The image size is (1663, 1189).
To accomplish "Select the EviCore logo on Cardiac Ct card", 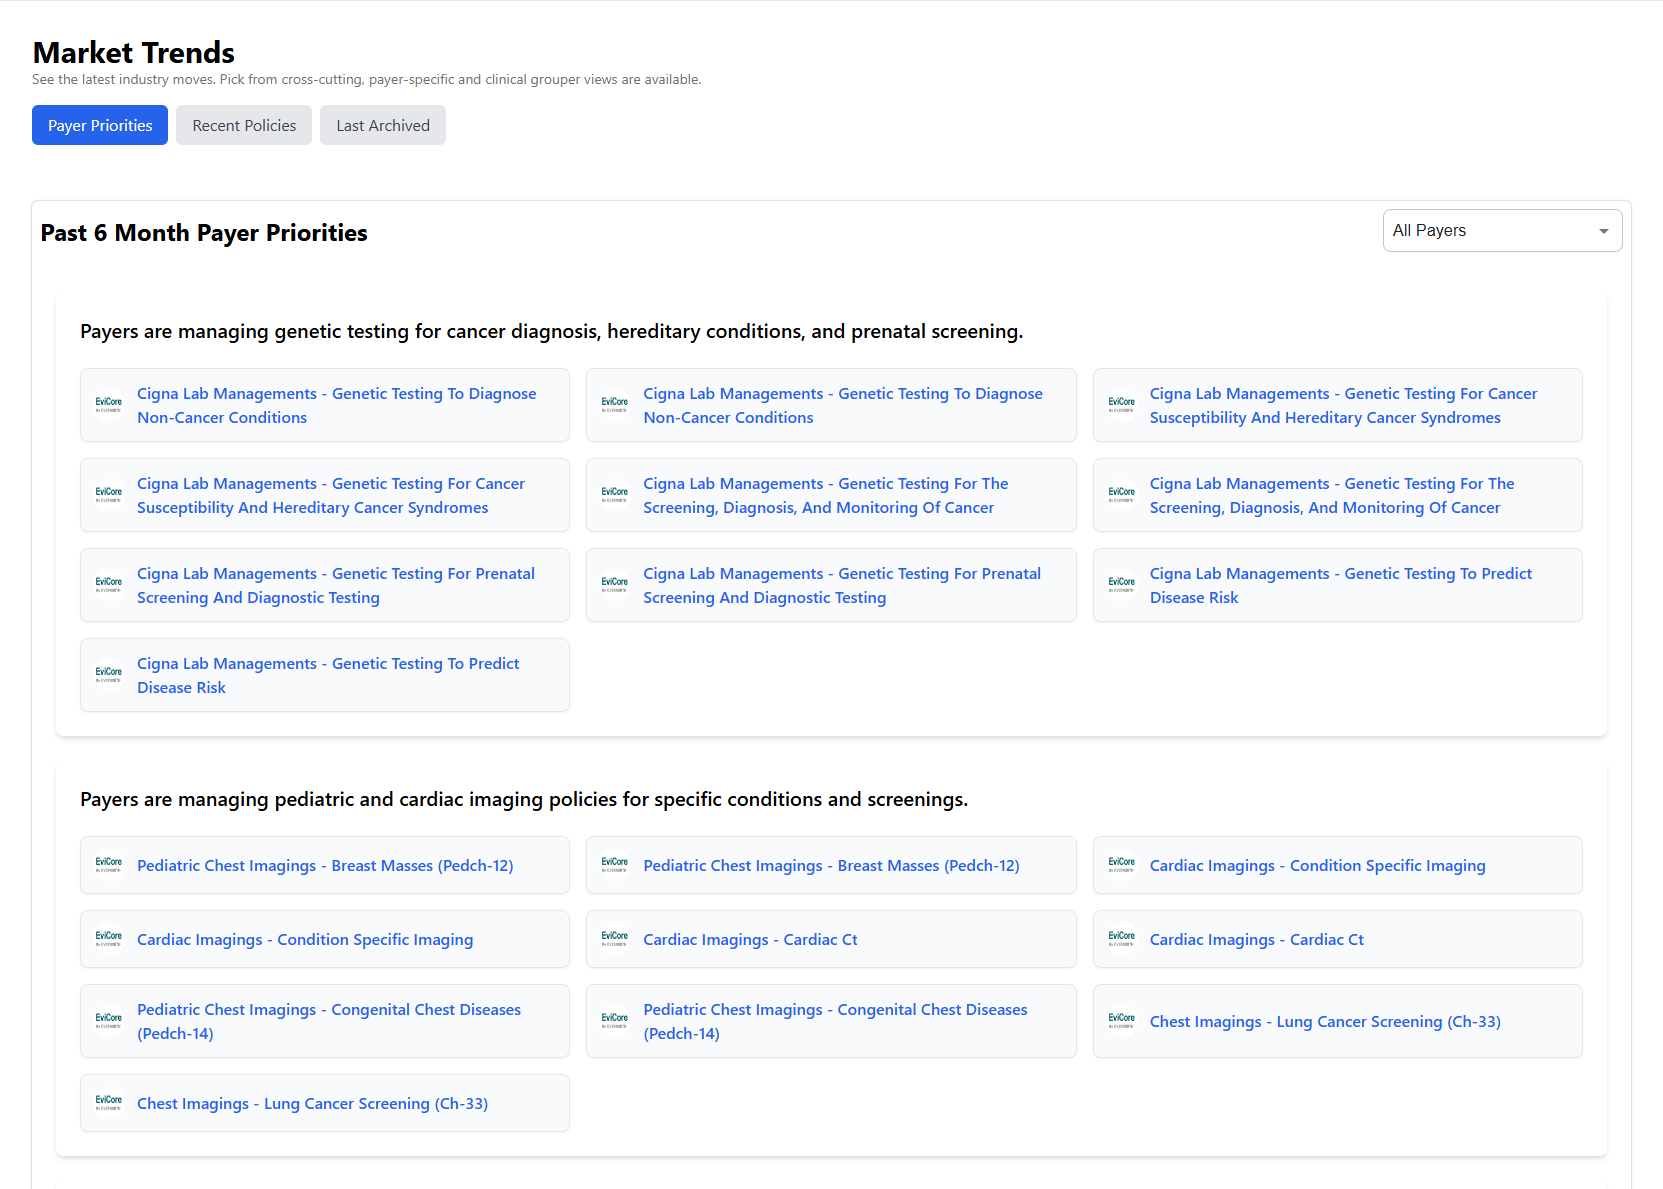I will pyautogui.click(x=614, y=938).
